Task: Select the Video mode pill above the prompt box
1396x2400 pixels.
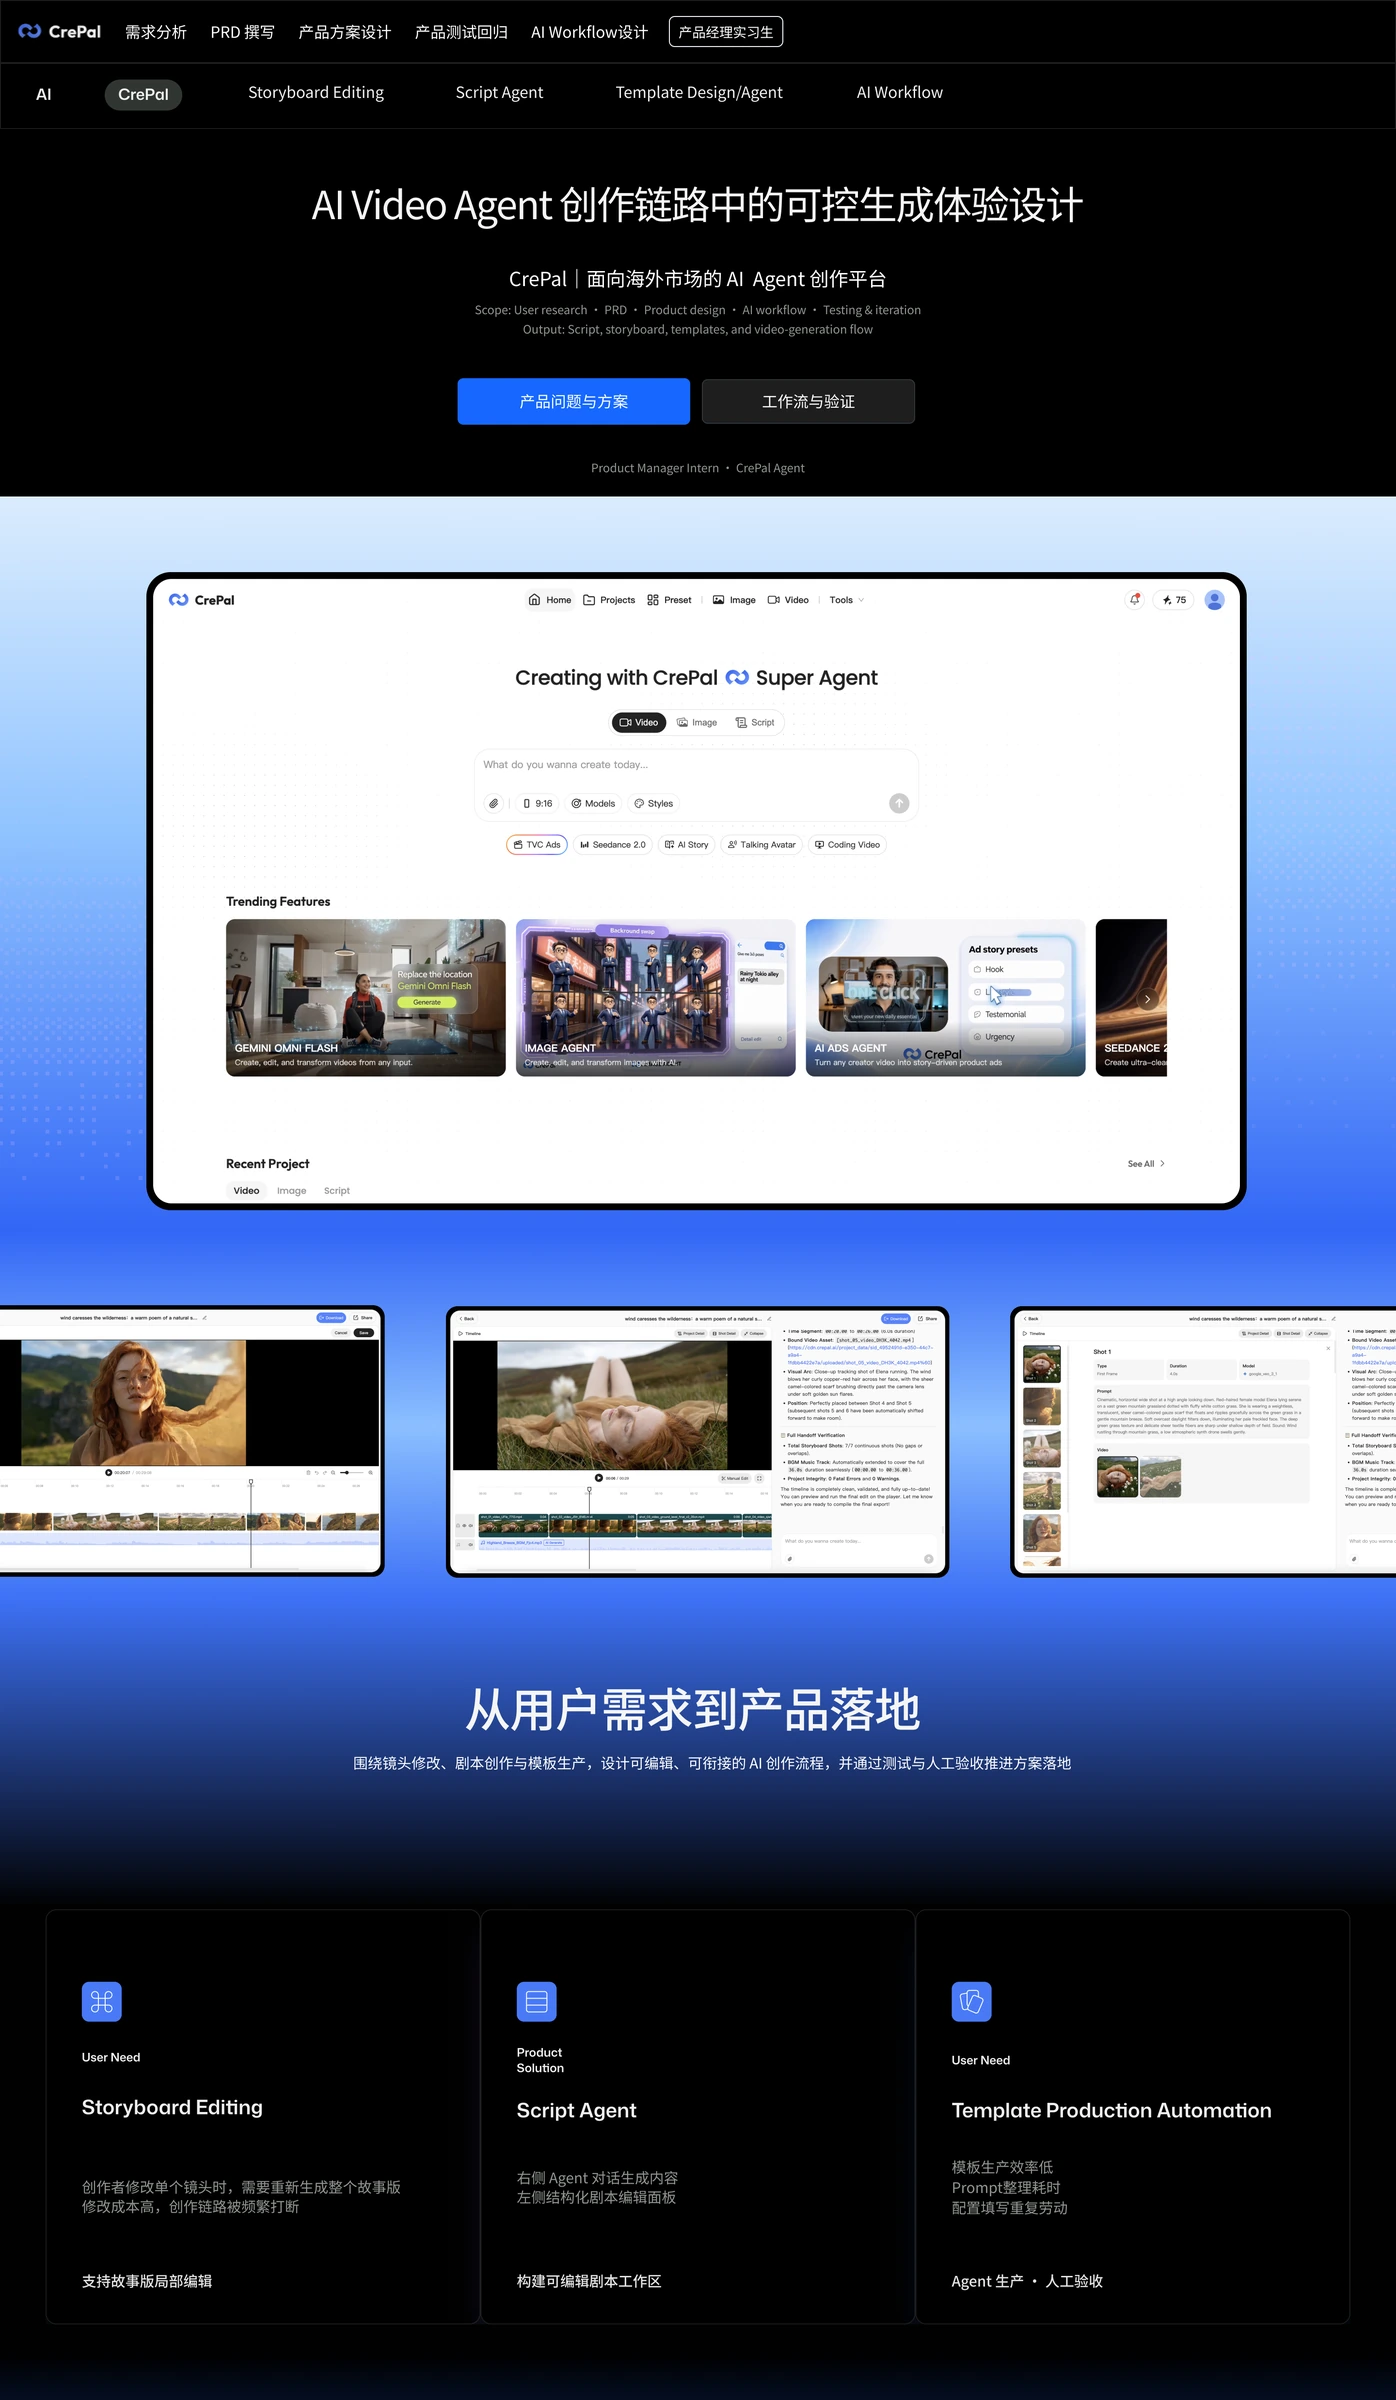Action: pos(639,722)
